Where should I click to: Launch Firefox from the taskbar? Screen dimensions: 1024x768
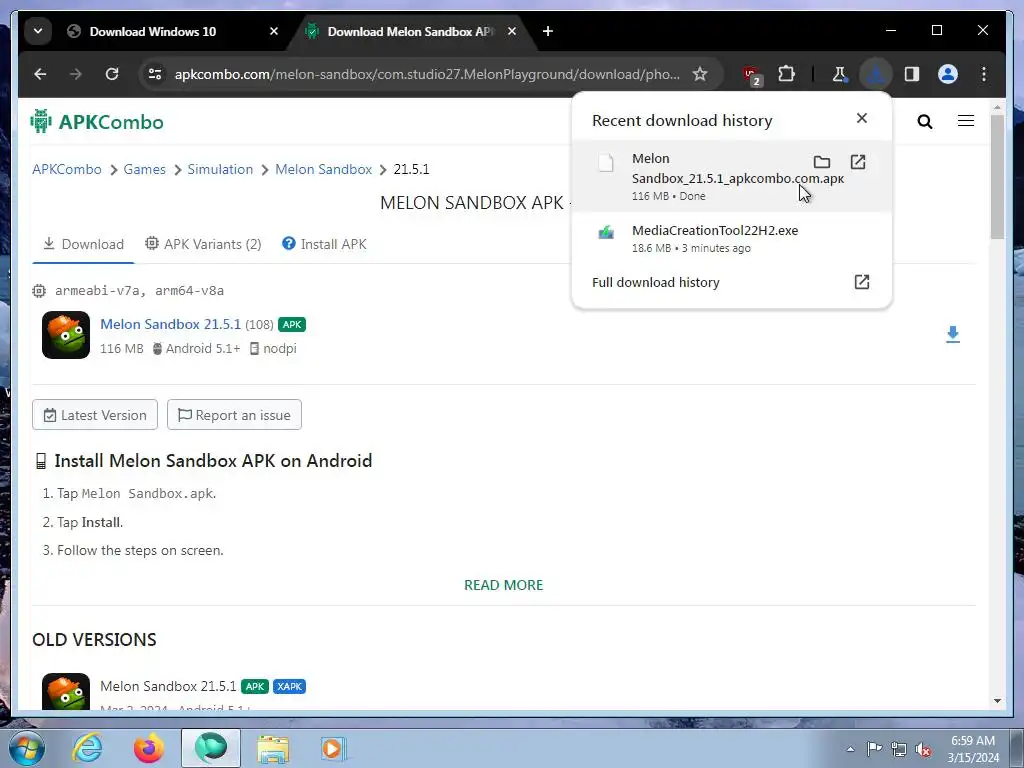(x=149, y=749)
